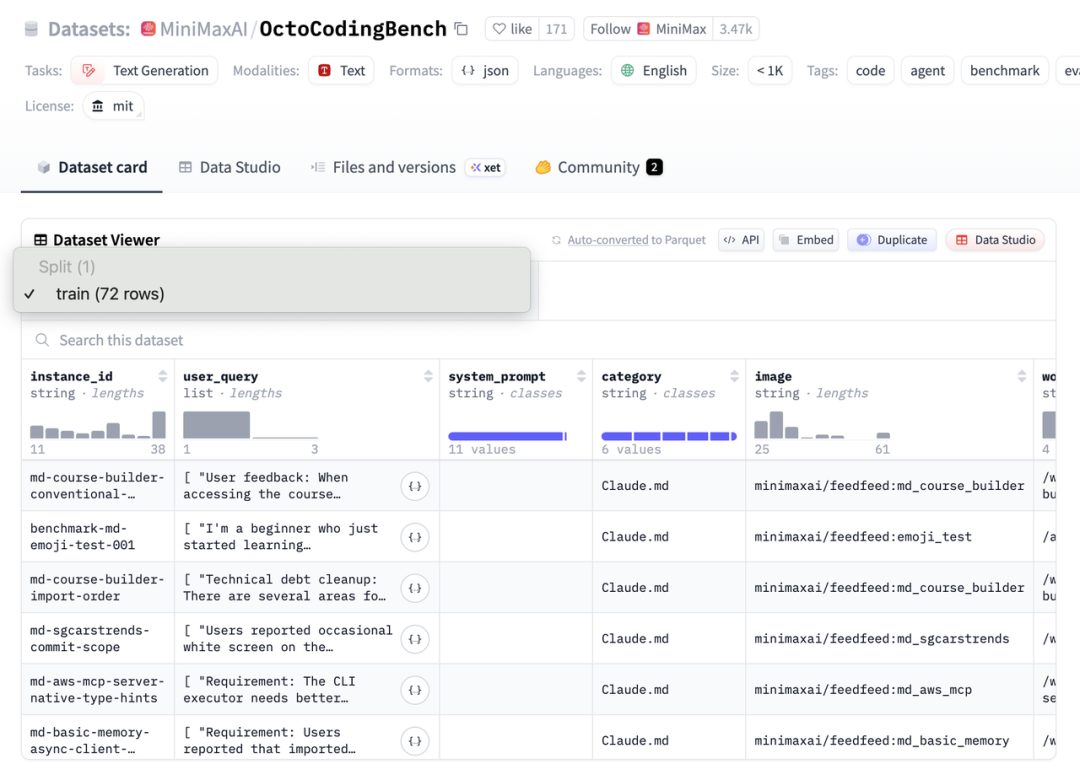
Task: Click the instance_id lengths histogram
Action: tap(97, 424)
